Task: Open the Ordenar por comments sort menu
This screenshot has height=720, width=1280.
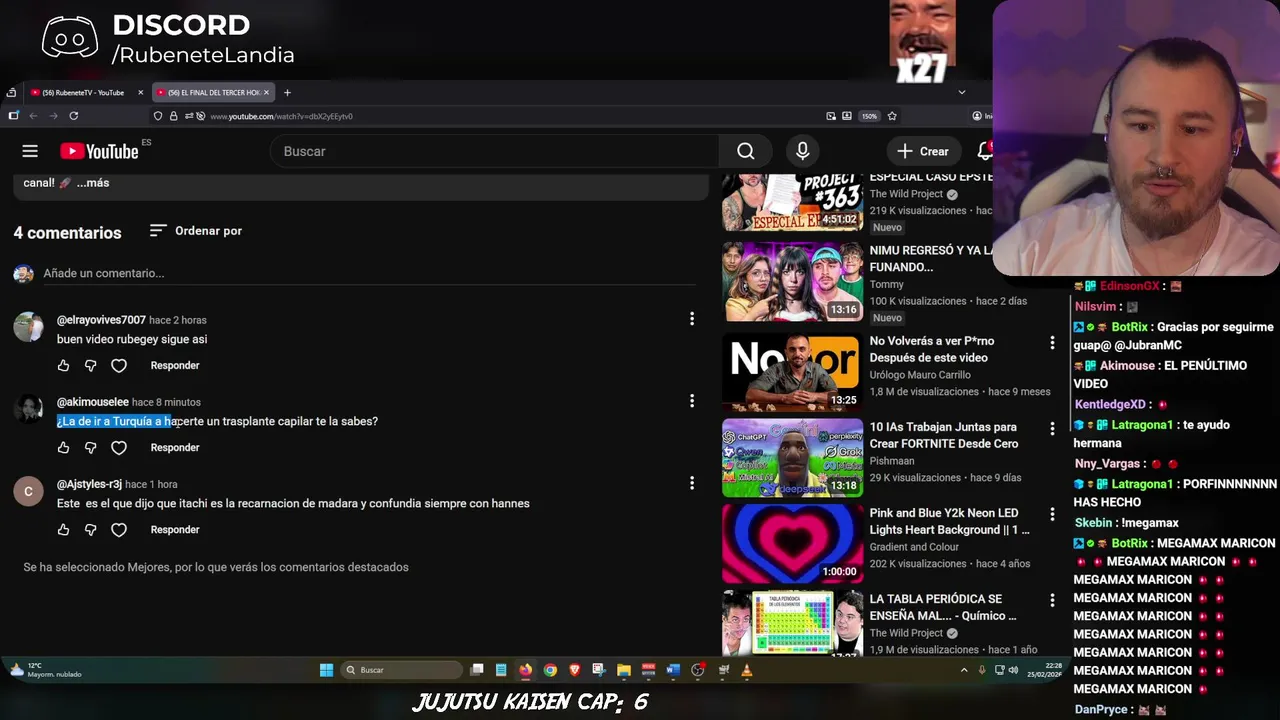Action: pos(196,231)
